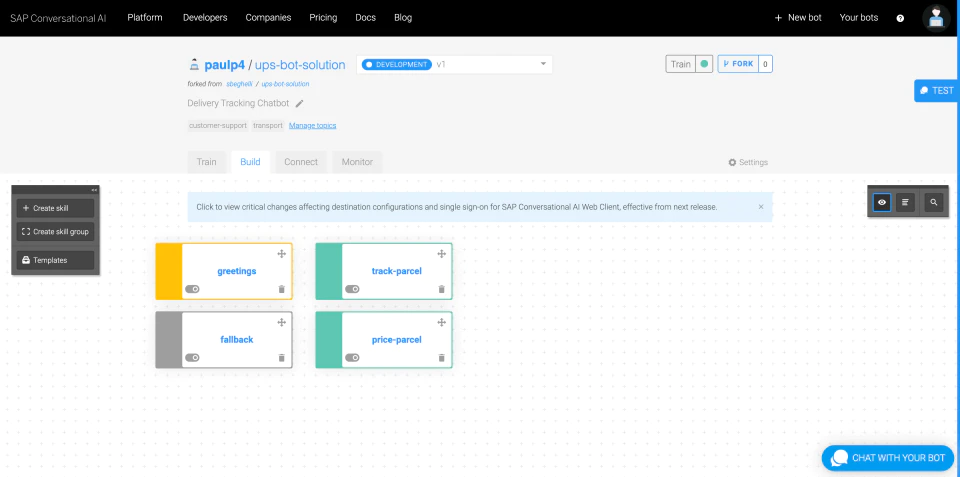960x477 pixels.
Task: Switch to the Monitor tab
Action: point(357,162)
